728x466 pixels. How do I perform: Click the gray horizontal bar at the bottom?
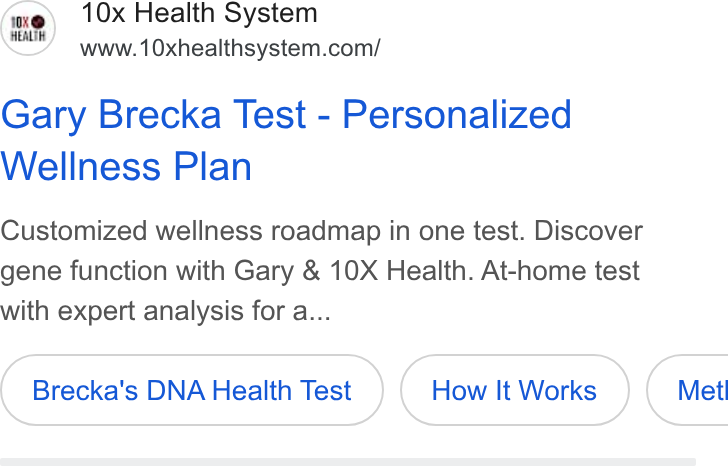pos(348,462)
